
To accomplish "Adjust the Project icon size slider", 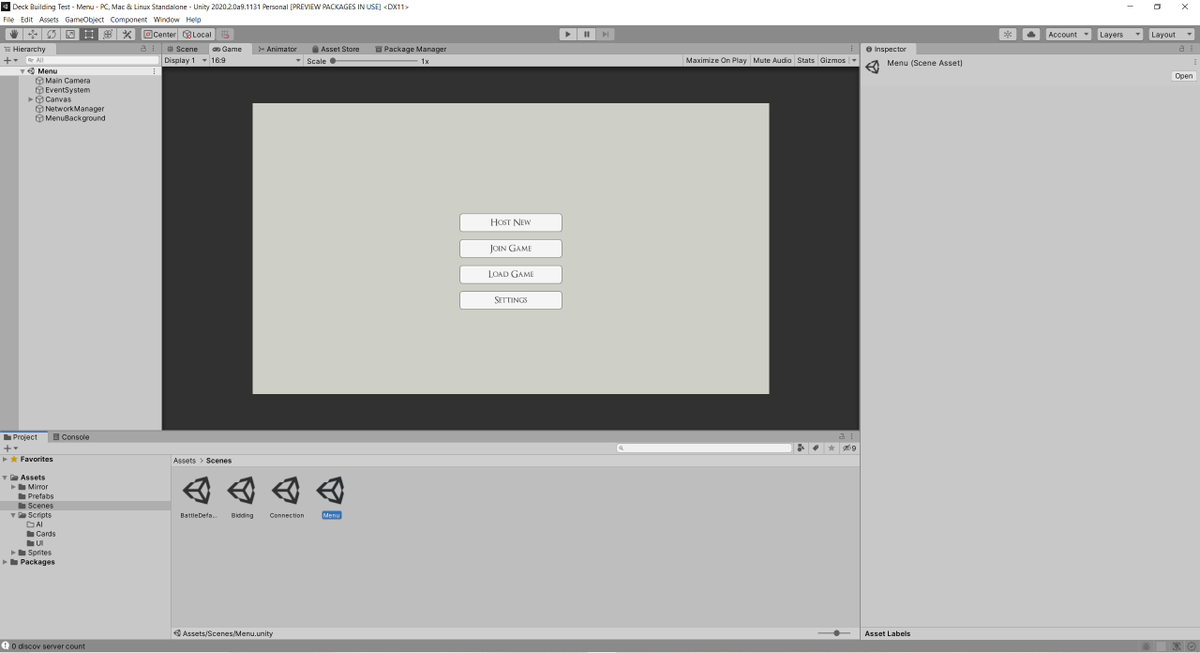I will pos(835,633).
